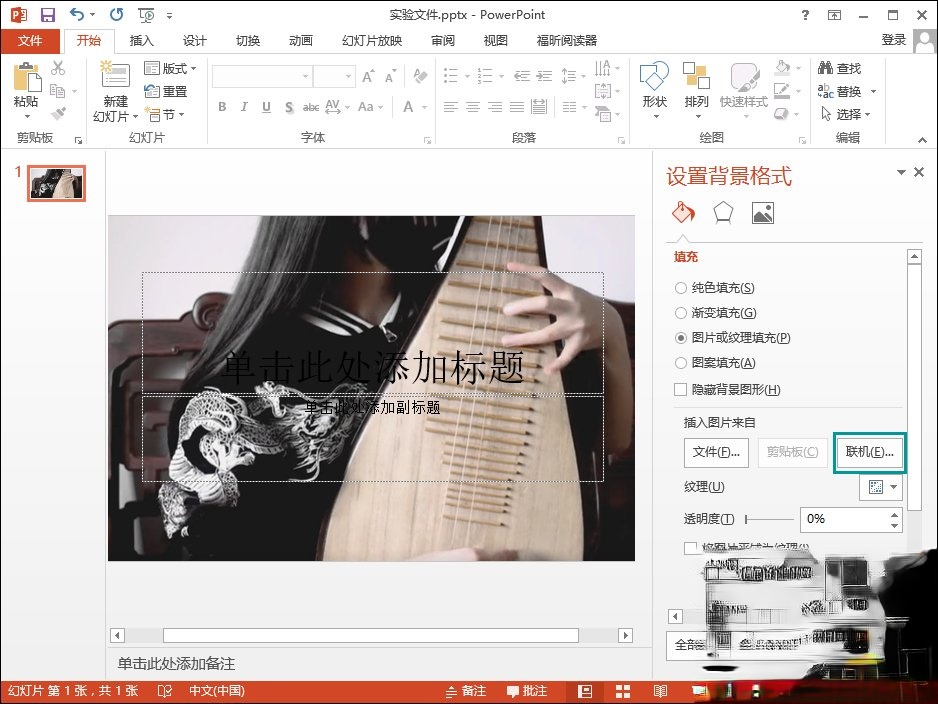Viewport: 938px width, 704px height.
Task: Select the Bold formatting icon
Action: pyautogui.click(x=222, y=107)
